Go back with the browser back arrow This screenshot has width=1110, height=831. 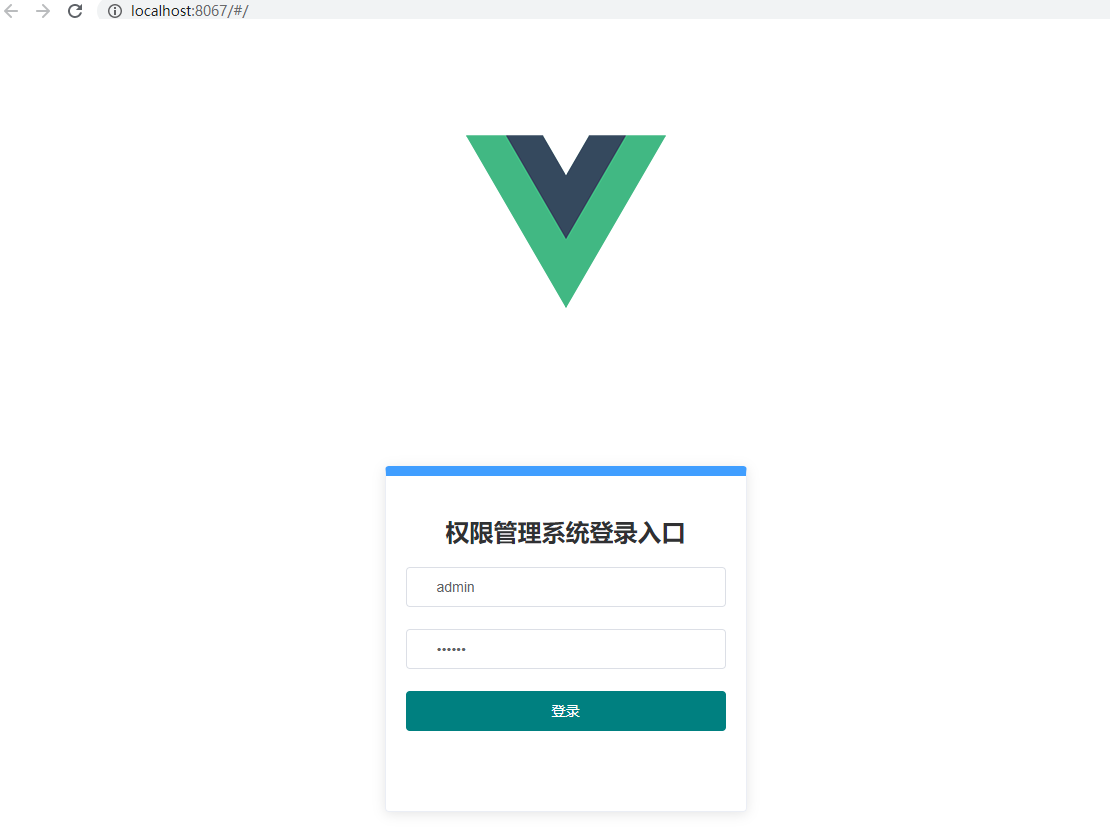pos(11,11)
